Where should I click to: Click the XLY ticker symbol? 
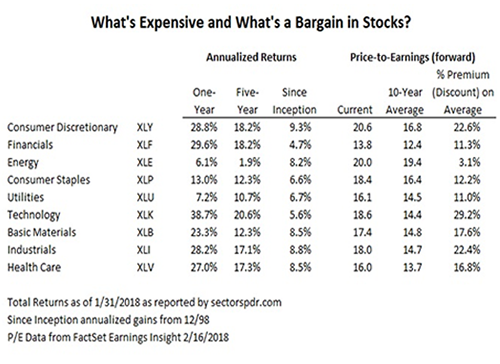(145, 127)
